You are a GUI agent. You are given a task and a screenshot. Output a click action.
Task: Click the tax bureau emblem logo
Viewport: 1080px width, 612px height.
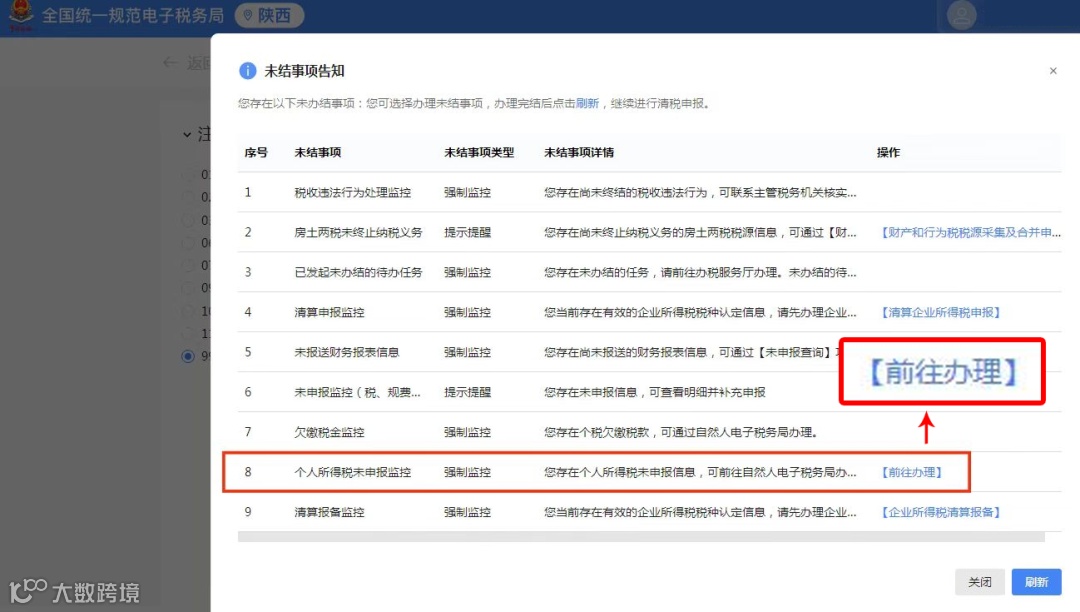[x=21, y=15]
